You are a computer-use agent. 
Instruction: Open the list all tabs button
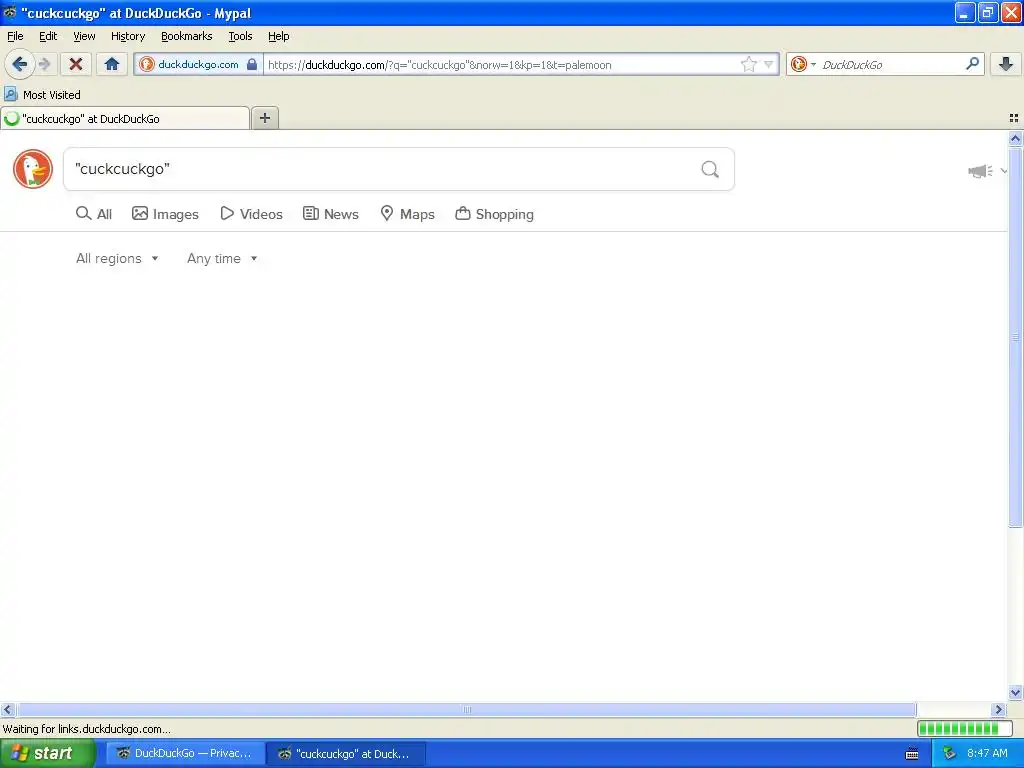(1014, 118)
